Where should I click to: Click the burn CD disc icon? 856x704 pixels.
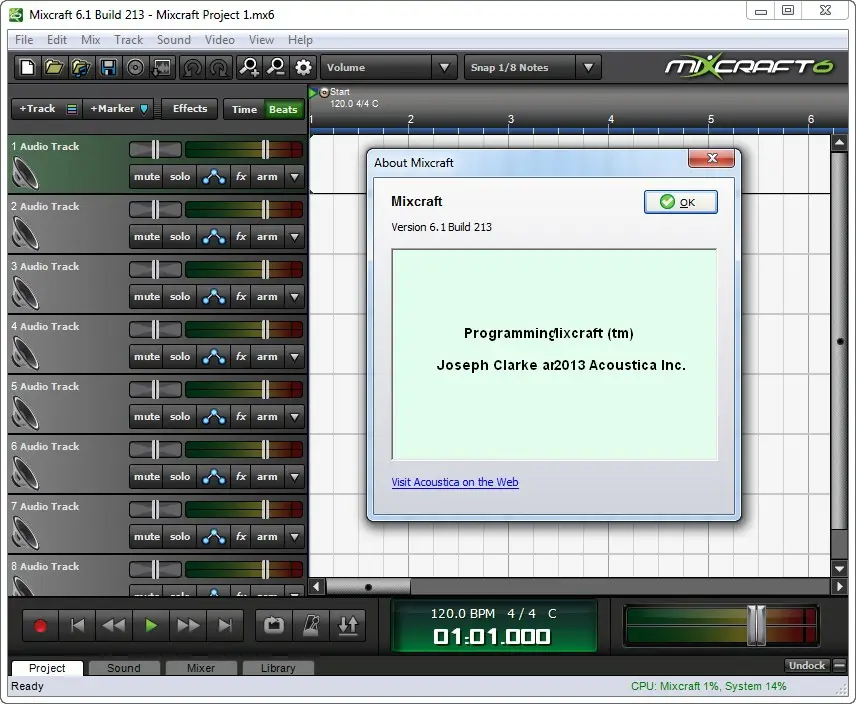click(x=135, y=68)
